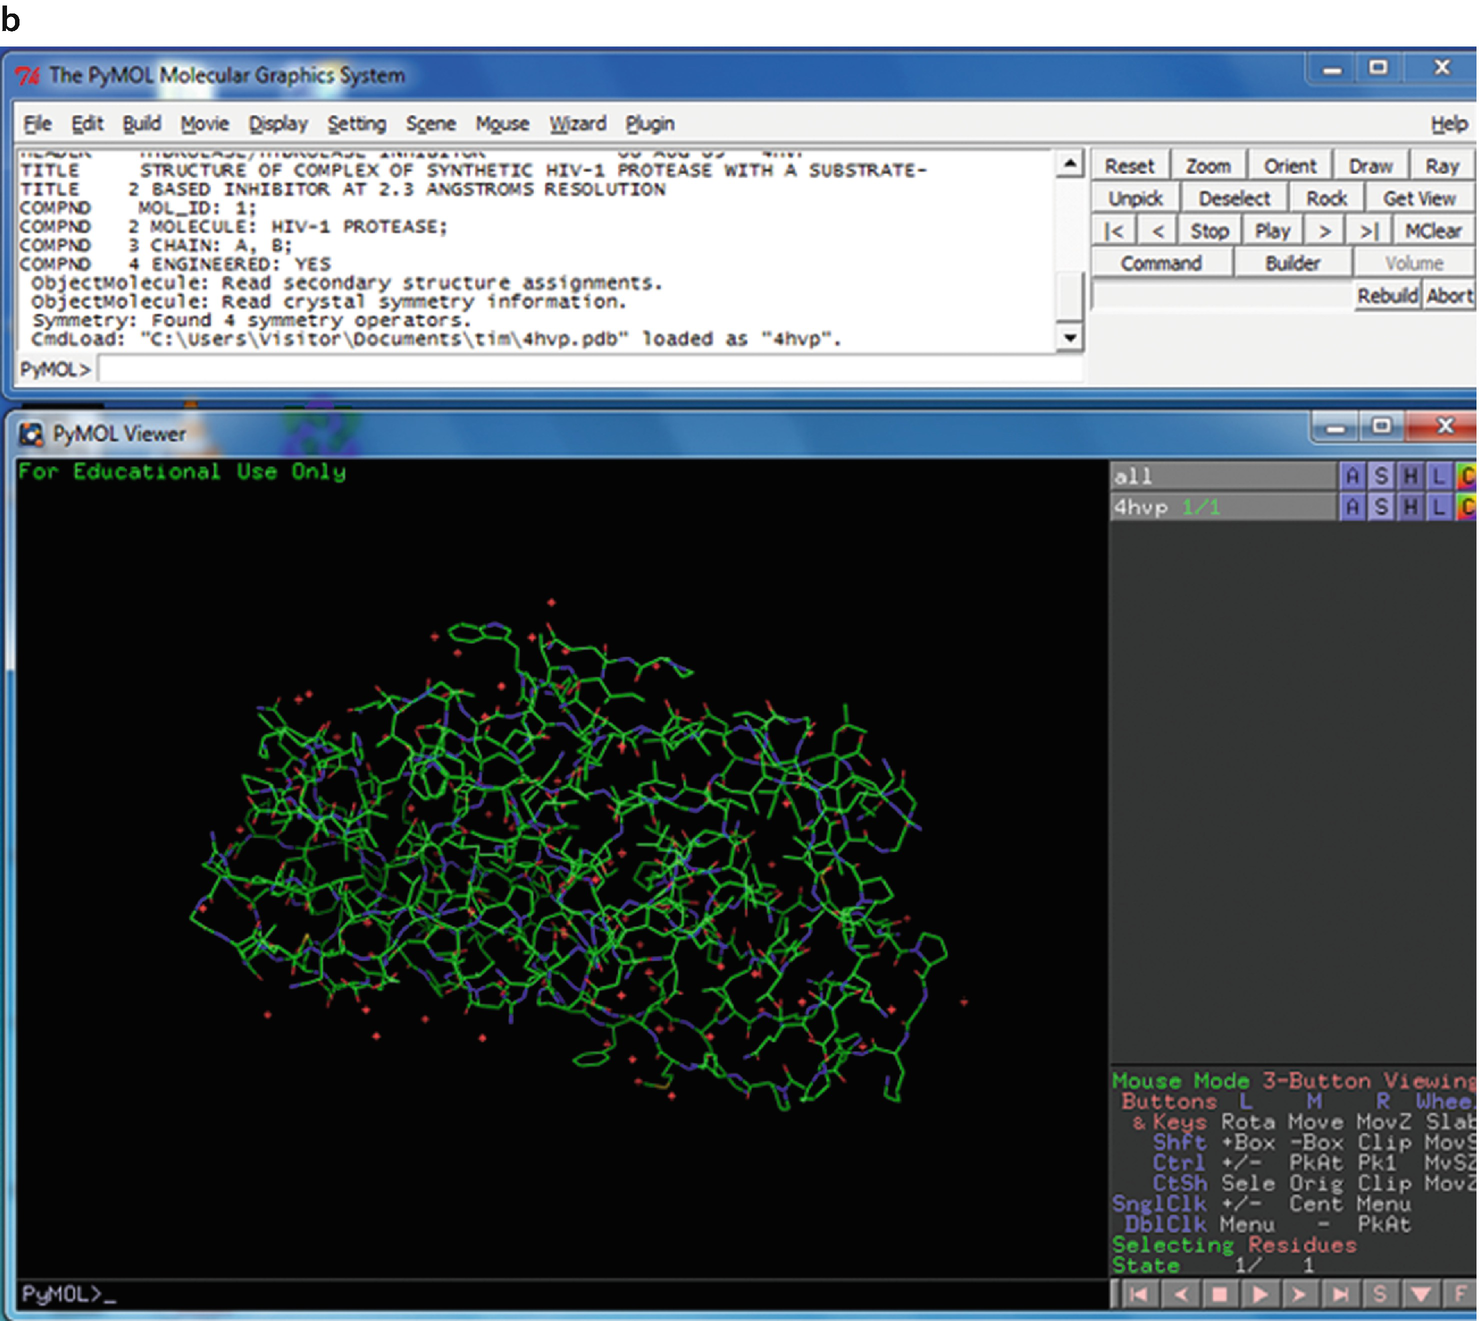Viewport: 1479px width, 1321px height.
Task: Open the Label menu for 4hvp object
Action: click(1439, 507)
